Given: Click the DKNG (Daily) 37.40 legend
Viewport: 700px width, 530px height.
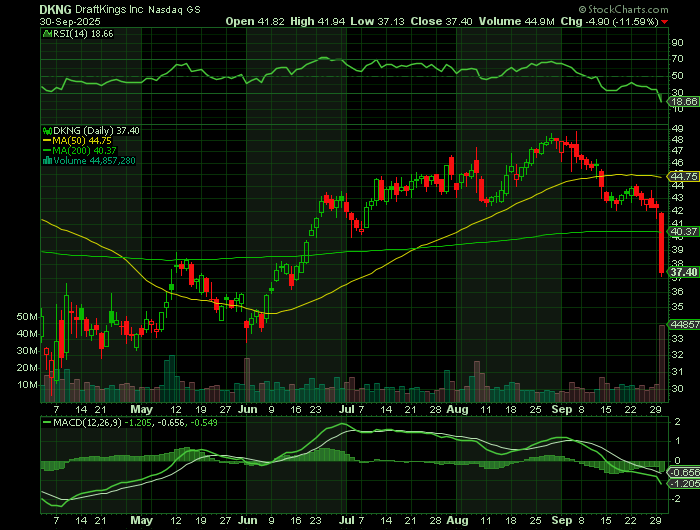Looking at the screenshot, I should click(x=96, y=130).
